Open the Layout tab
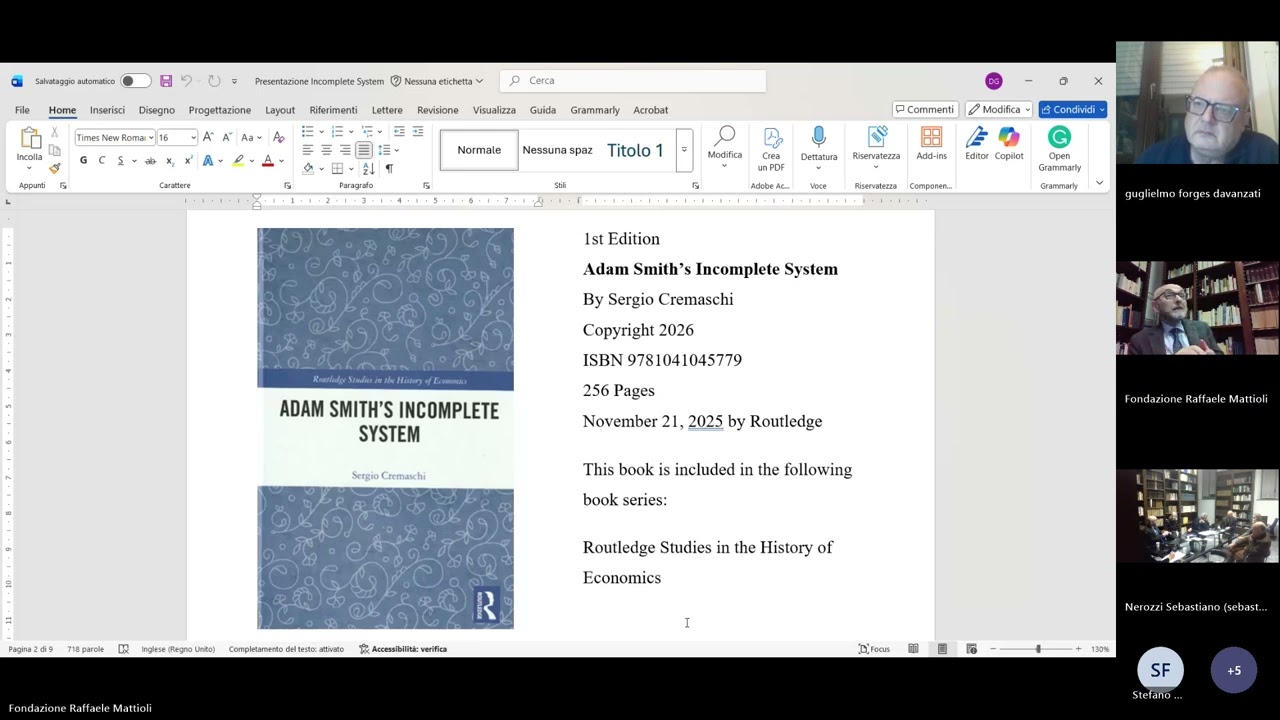This screenshot has height=720, width=1280. (280, 110)
